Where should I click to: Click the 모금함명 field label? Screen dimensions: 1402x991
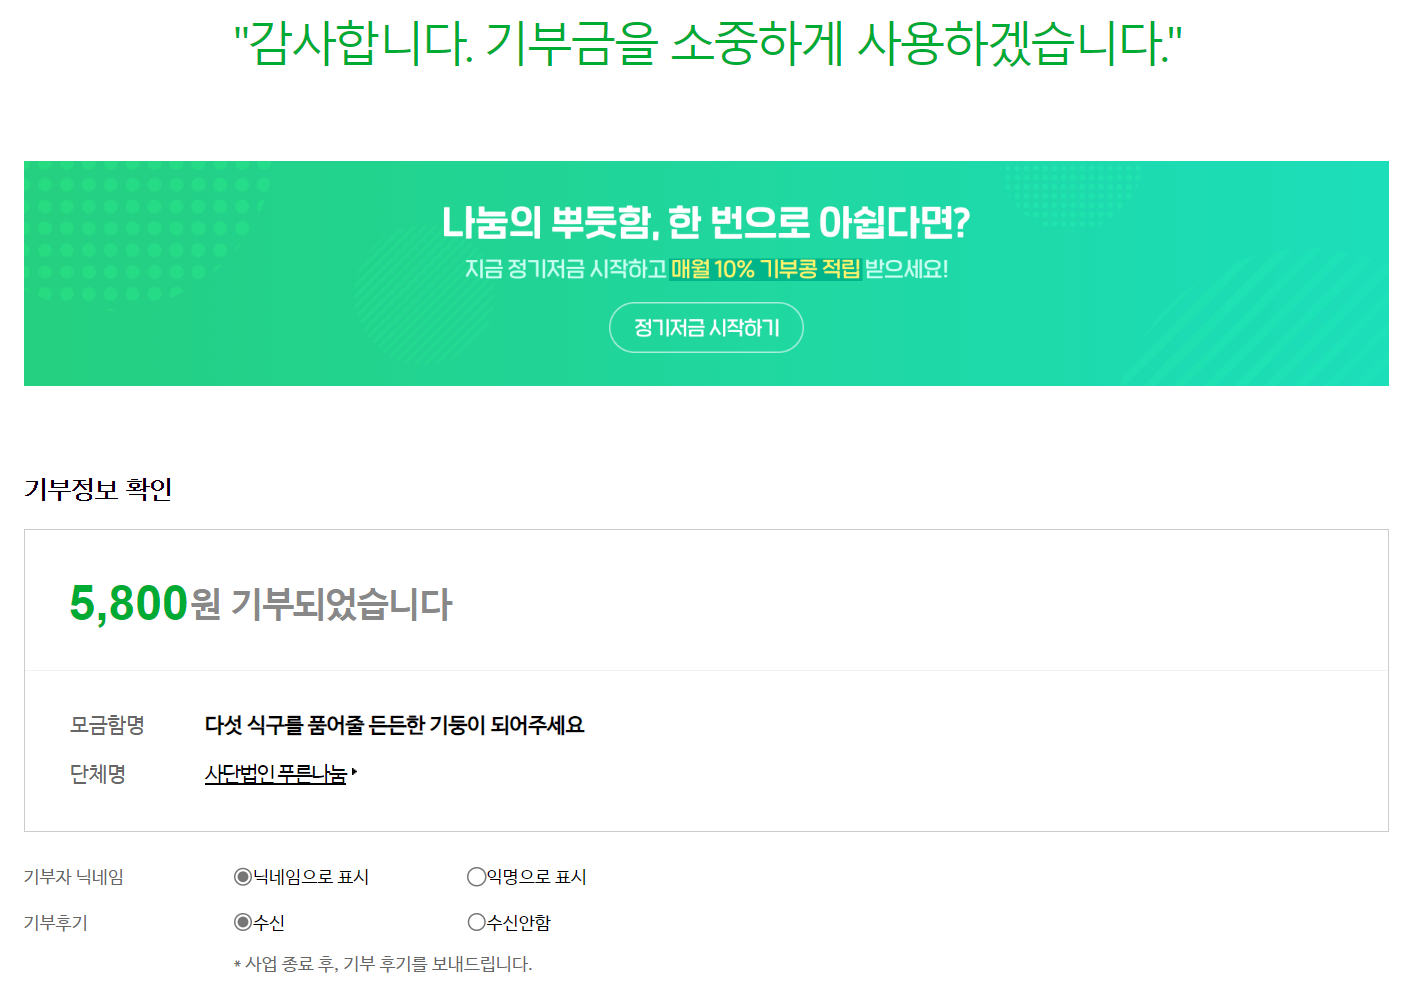point(107,725)
